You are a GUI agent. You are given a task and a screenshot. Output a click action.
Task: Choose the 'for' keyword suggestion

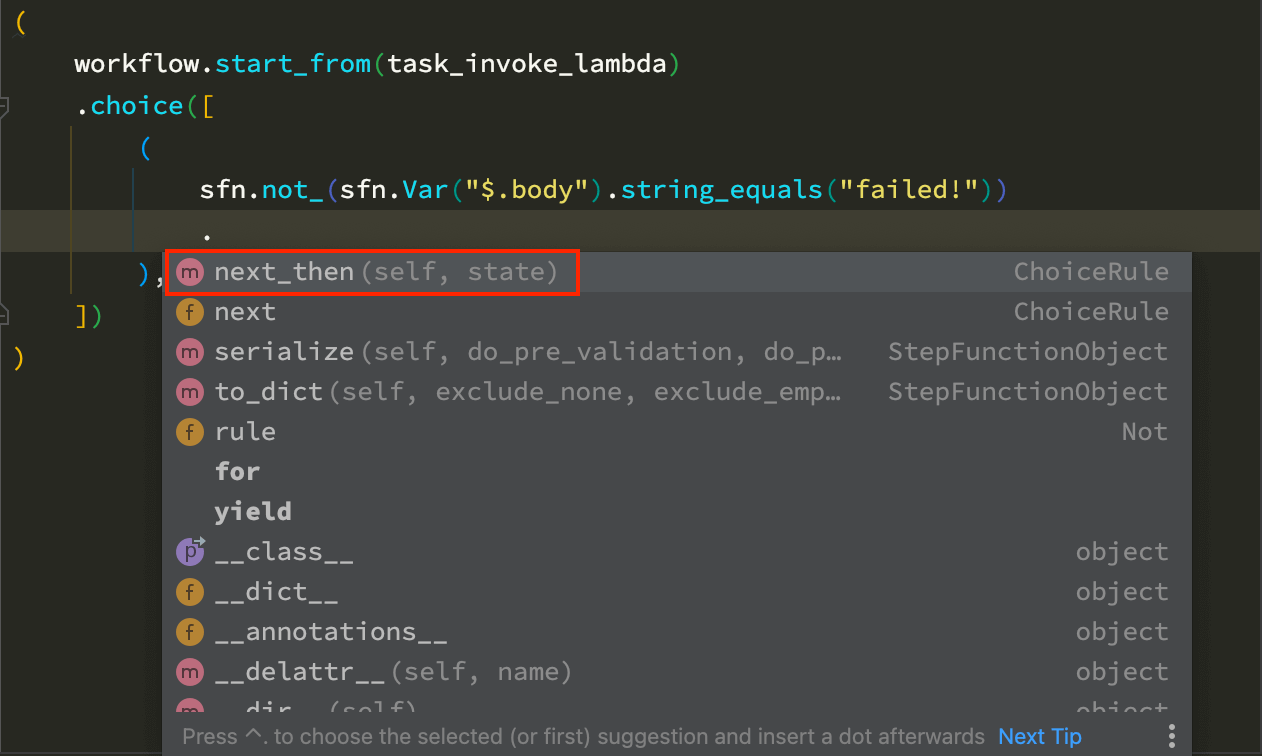click(237, 472)
